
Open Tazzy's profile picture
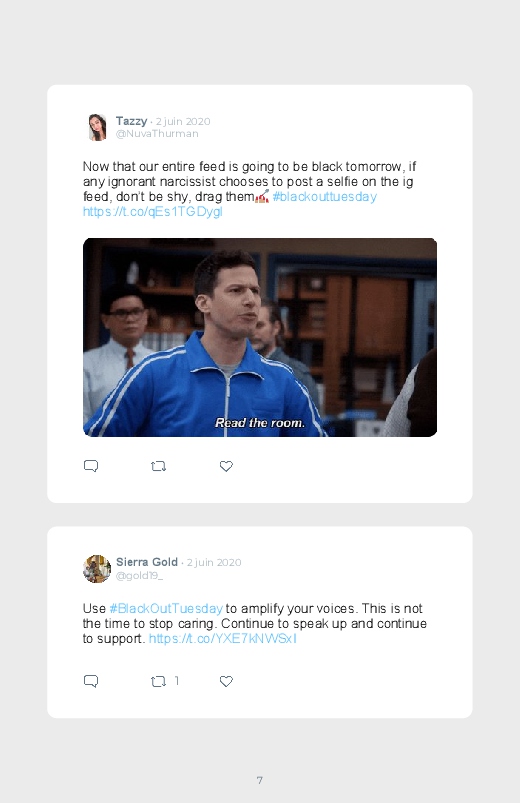97,127
